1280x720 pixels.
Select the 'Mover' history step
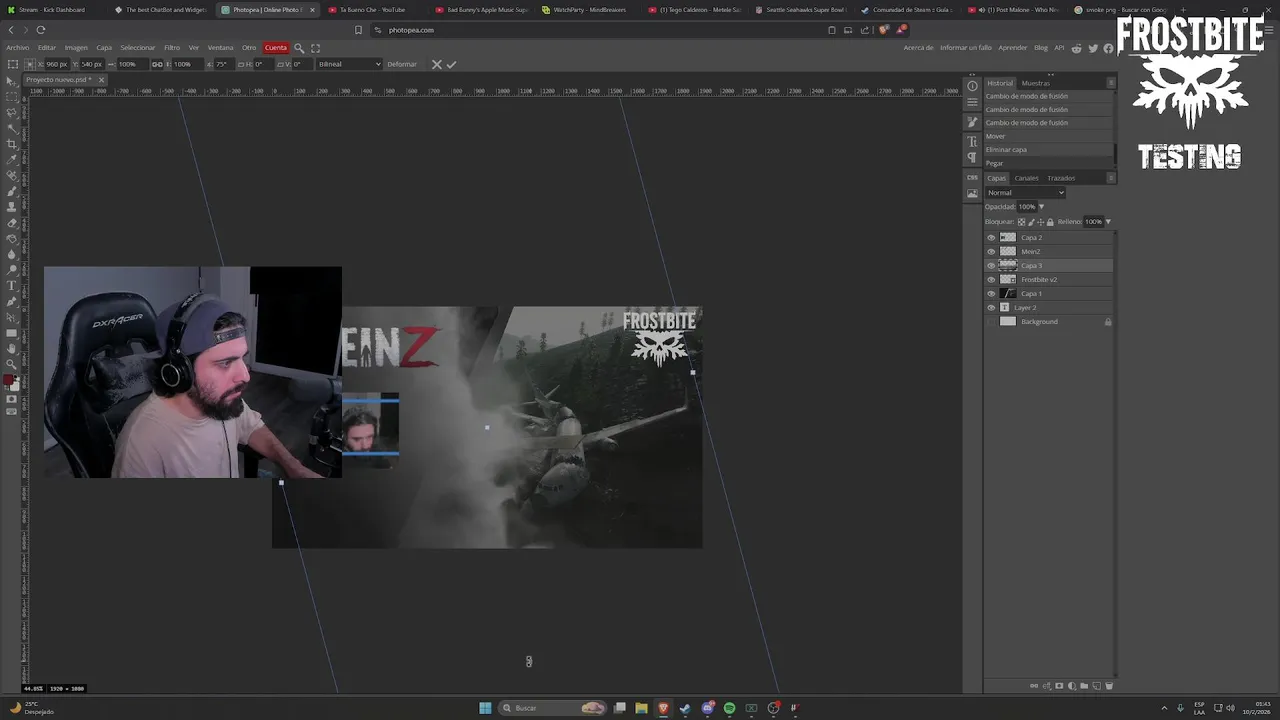tap(1049, 136)
